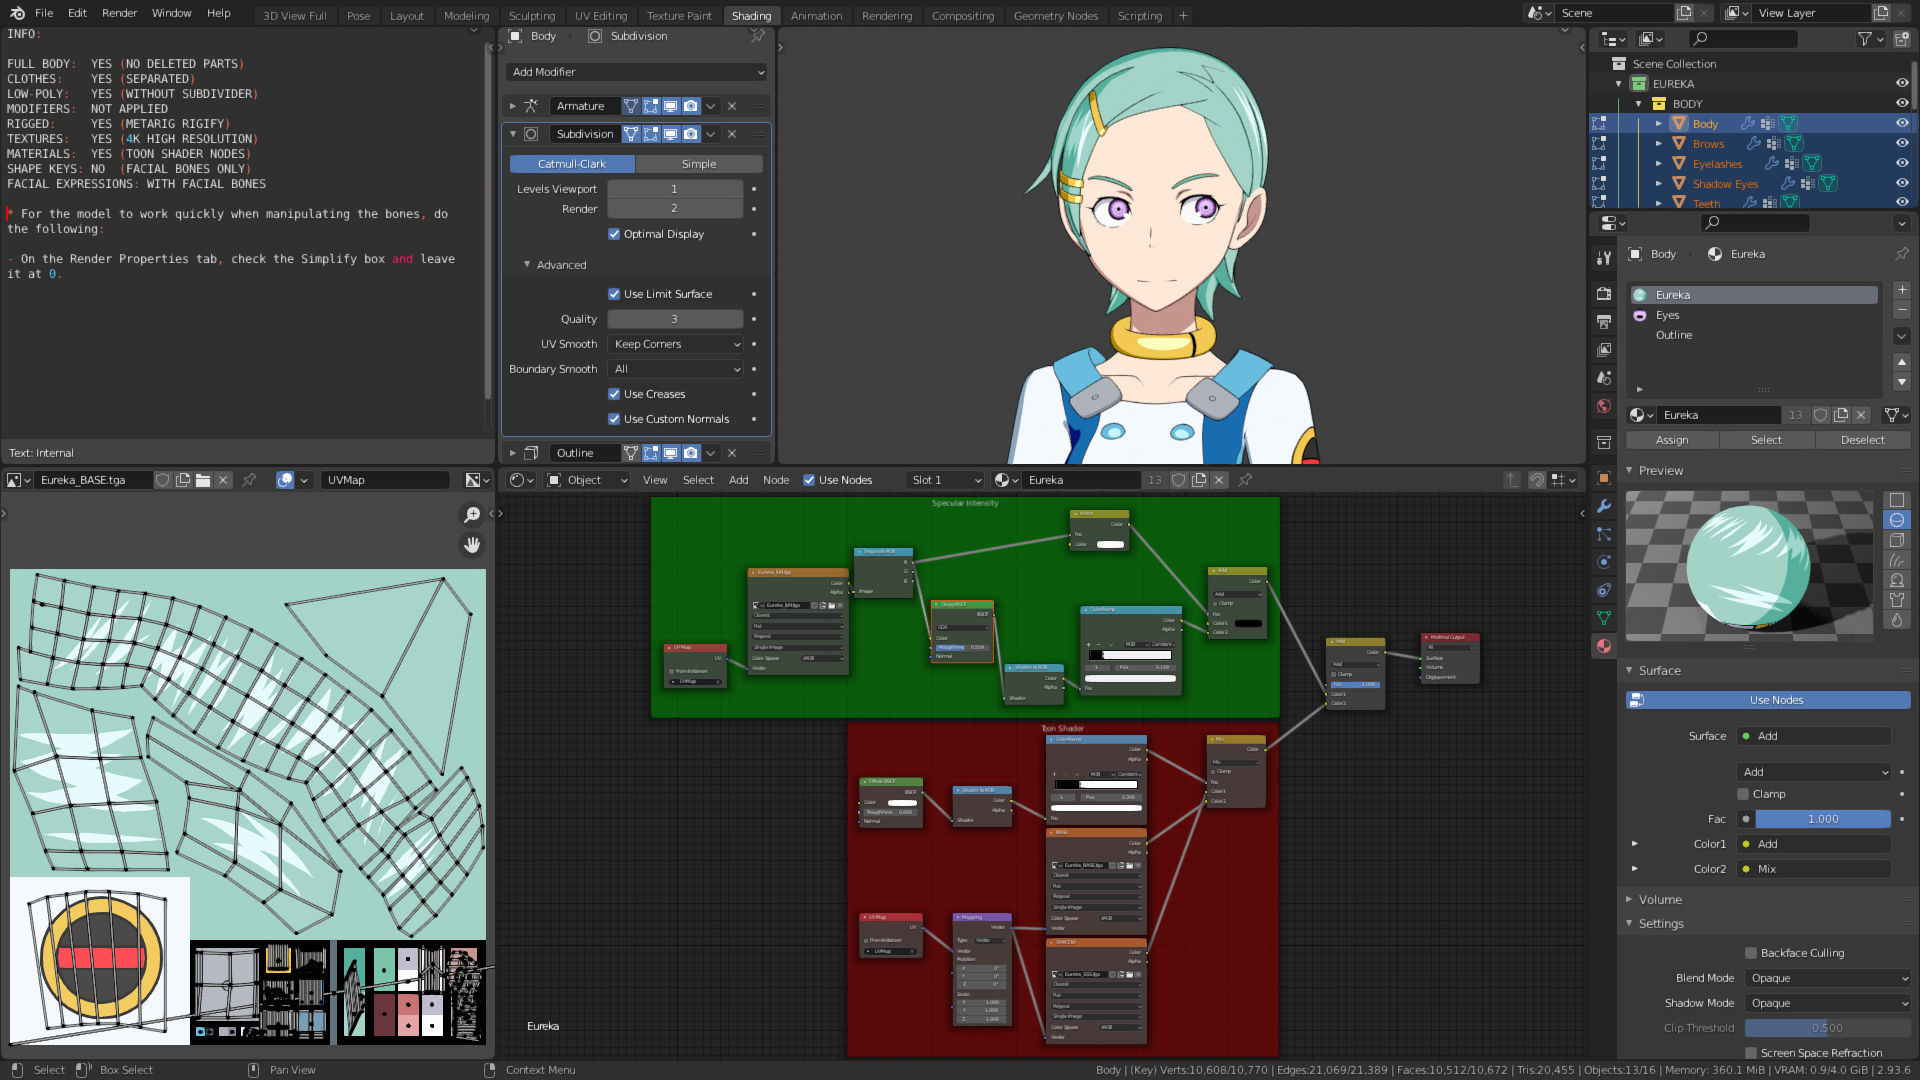The height and width of the screenshot is (1080, 1920).
Task: Move material slot up
Action: [x=1901, y=362]
